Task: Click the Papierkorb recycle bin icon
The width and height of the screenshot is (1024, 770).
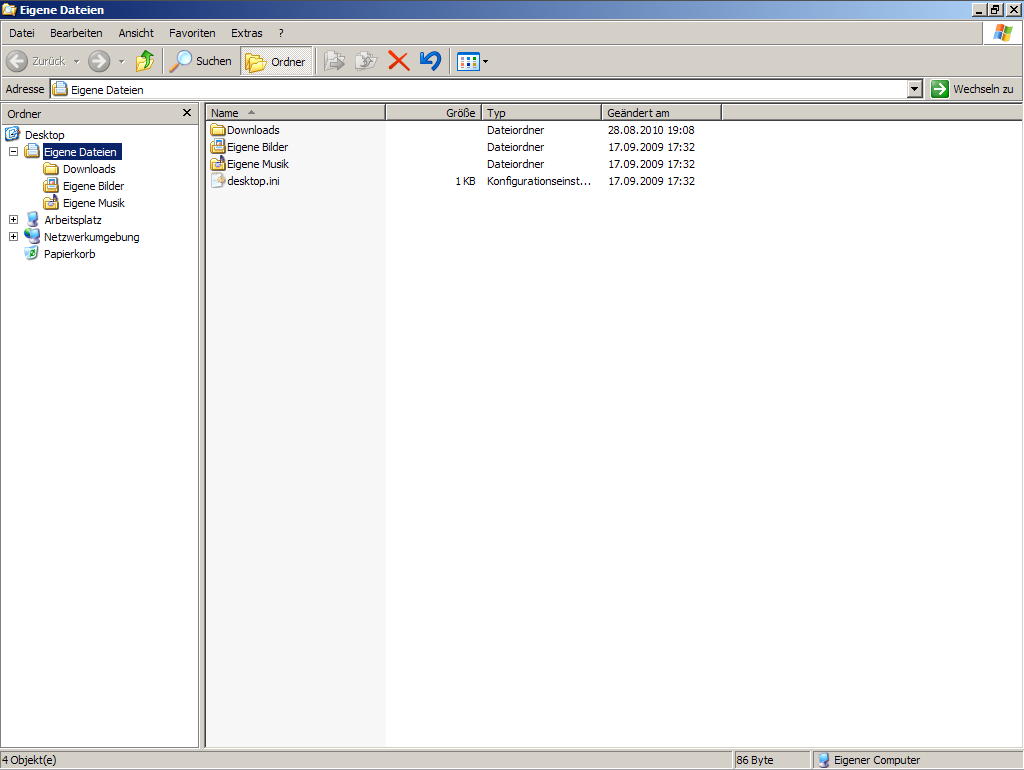Action: tap(32, 254)
